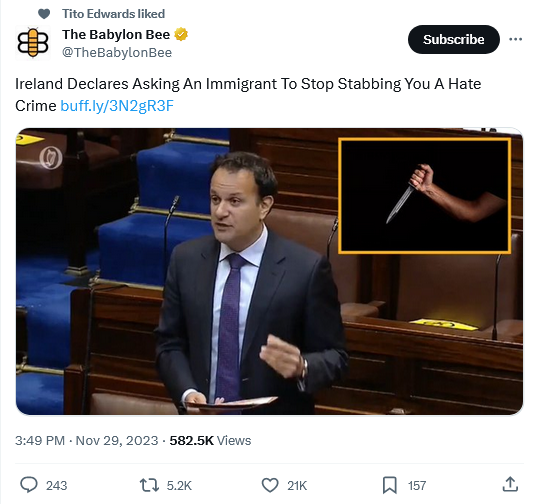The width and height of the screenshot is (535, 504).
Task: Open the tweet's main parliament image
Action: [x=269, y=272]
